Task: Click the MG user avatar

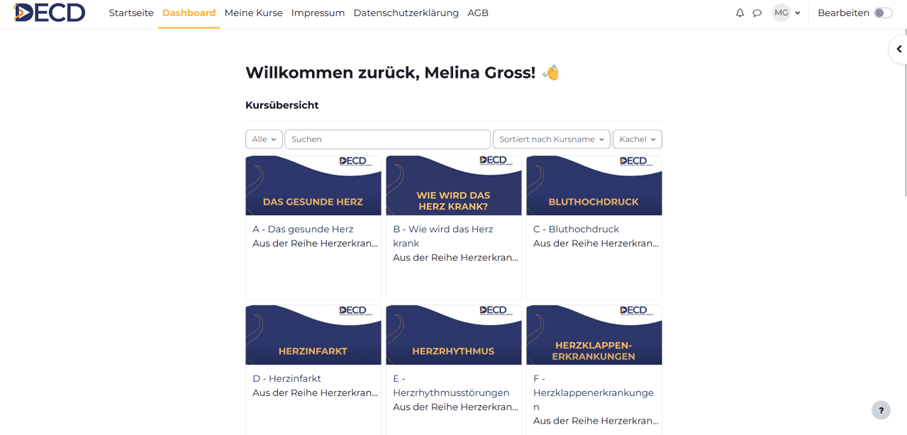Action: 781,13
